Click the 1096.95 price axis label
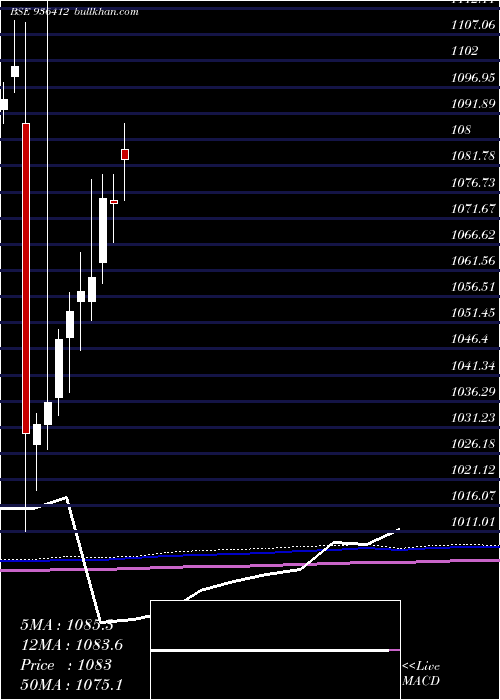Viewport: 500px width, 700px height. (473, 78)
